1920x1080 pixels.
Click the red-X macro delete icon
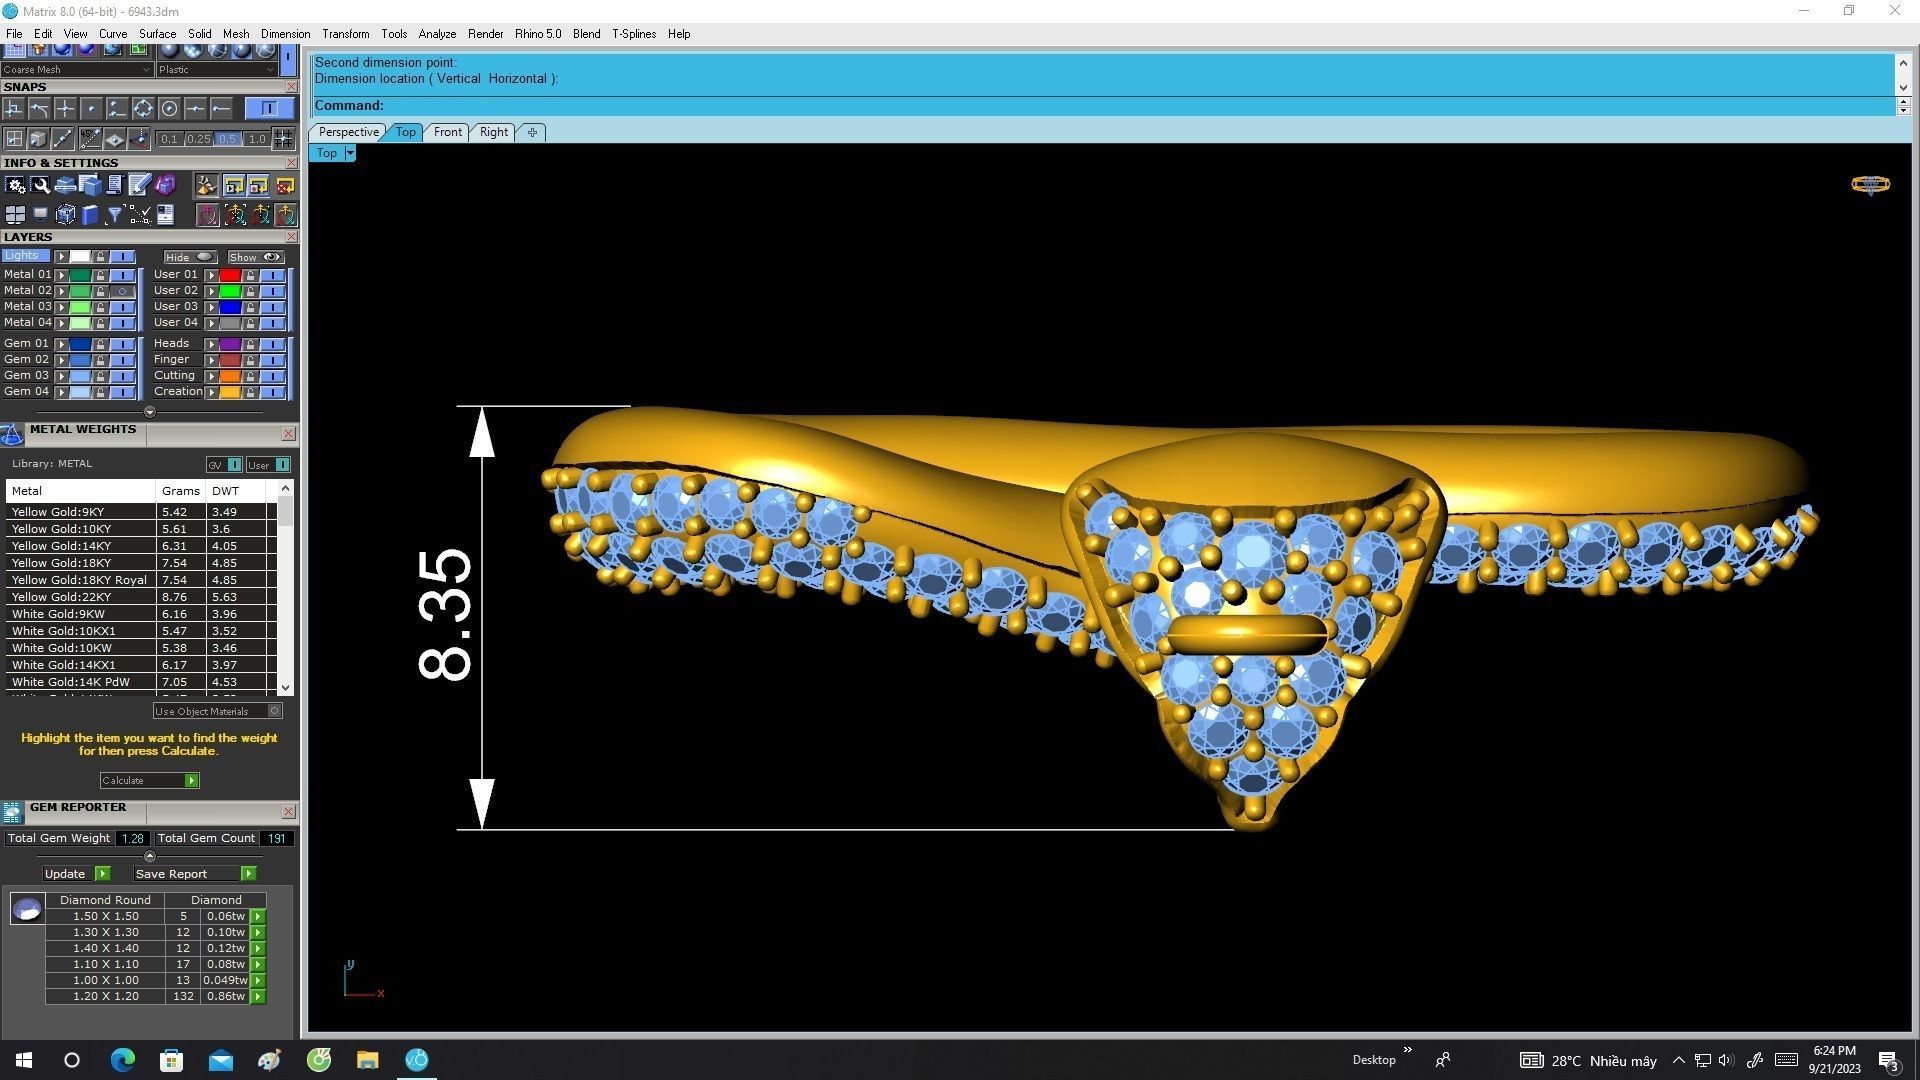(285, 185)
